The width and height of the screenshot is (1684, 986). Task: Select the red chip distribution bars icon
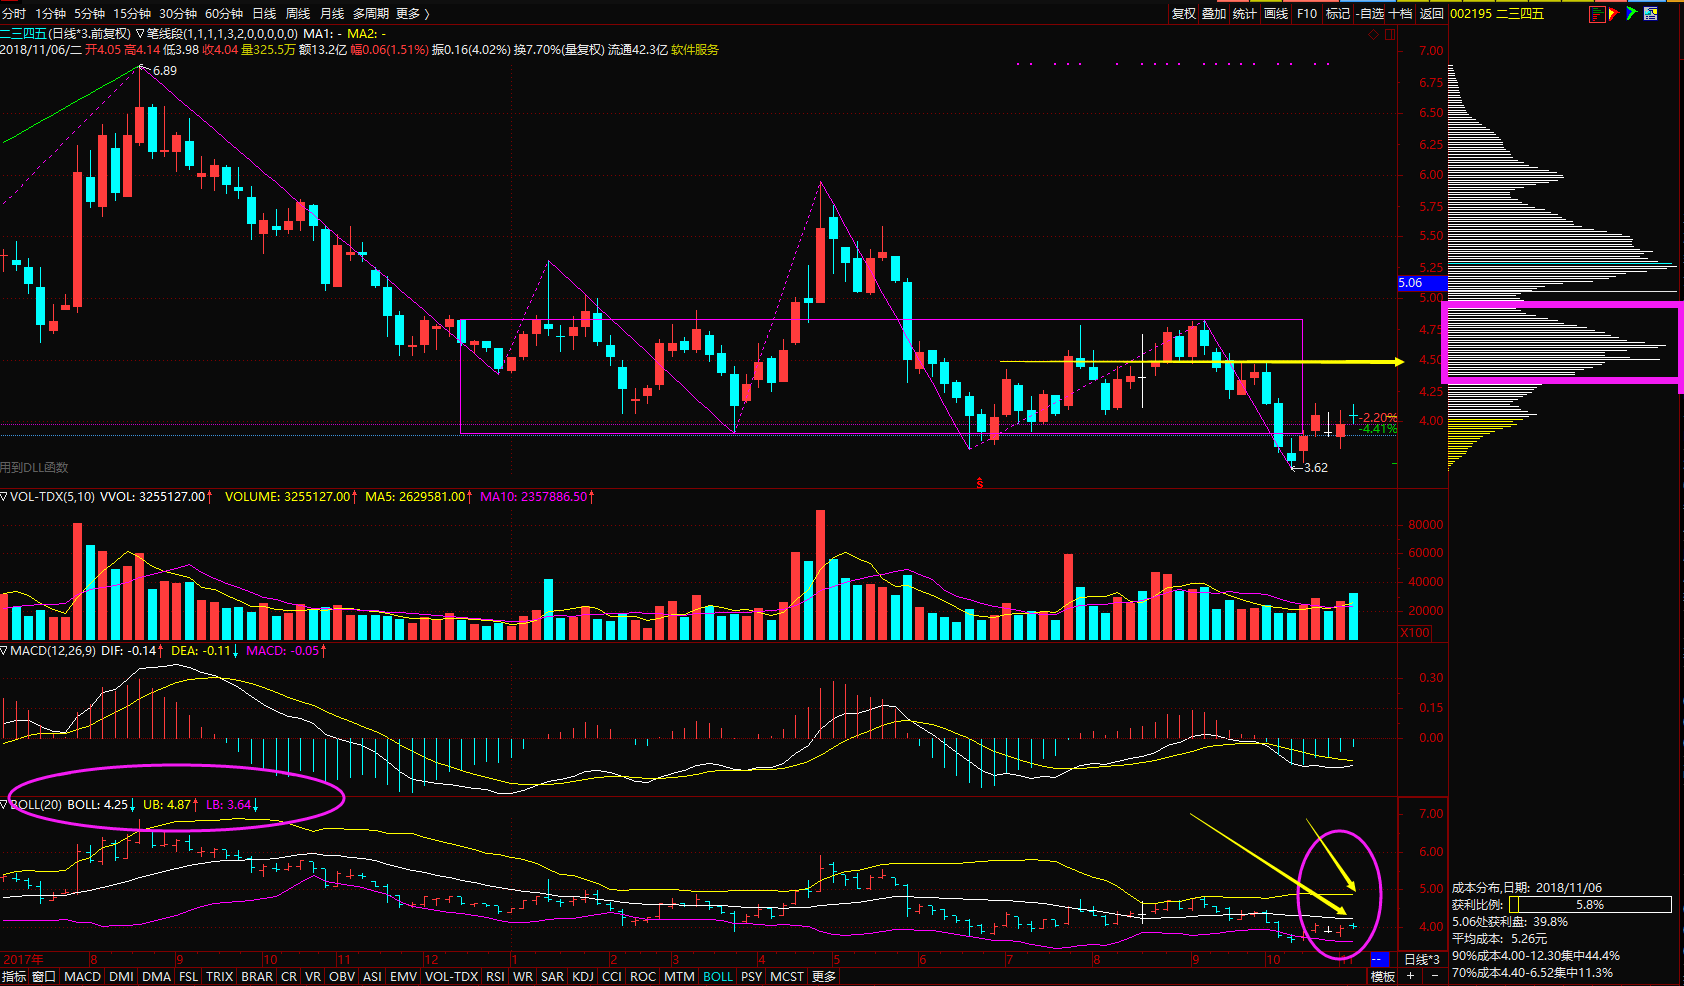(x=1598, y=14)
